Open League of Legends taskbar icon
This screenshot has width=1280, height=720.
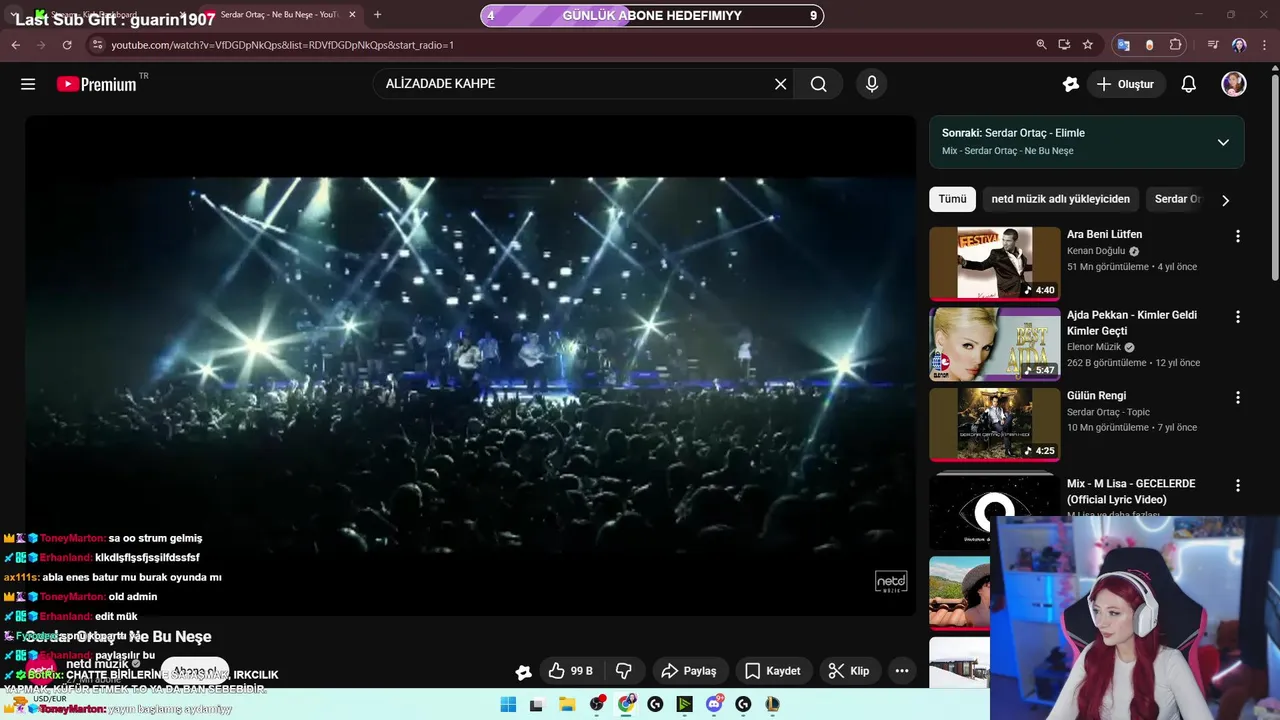point(772,704)
